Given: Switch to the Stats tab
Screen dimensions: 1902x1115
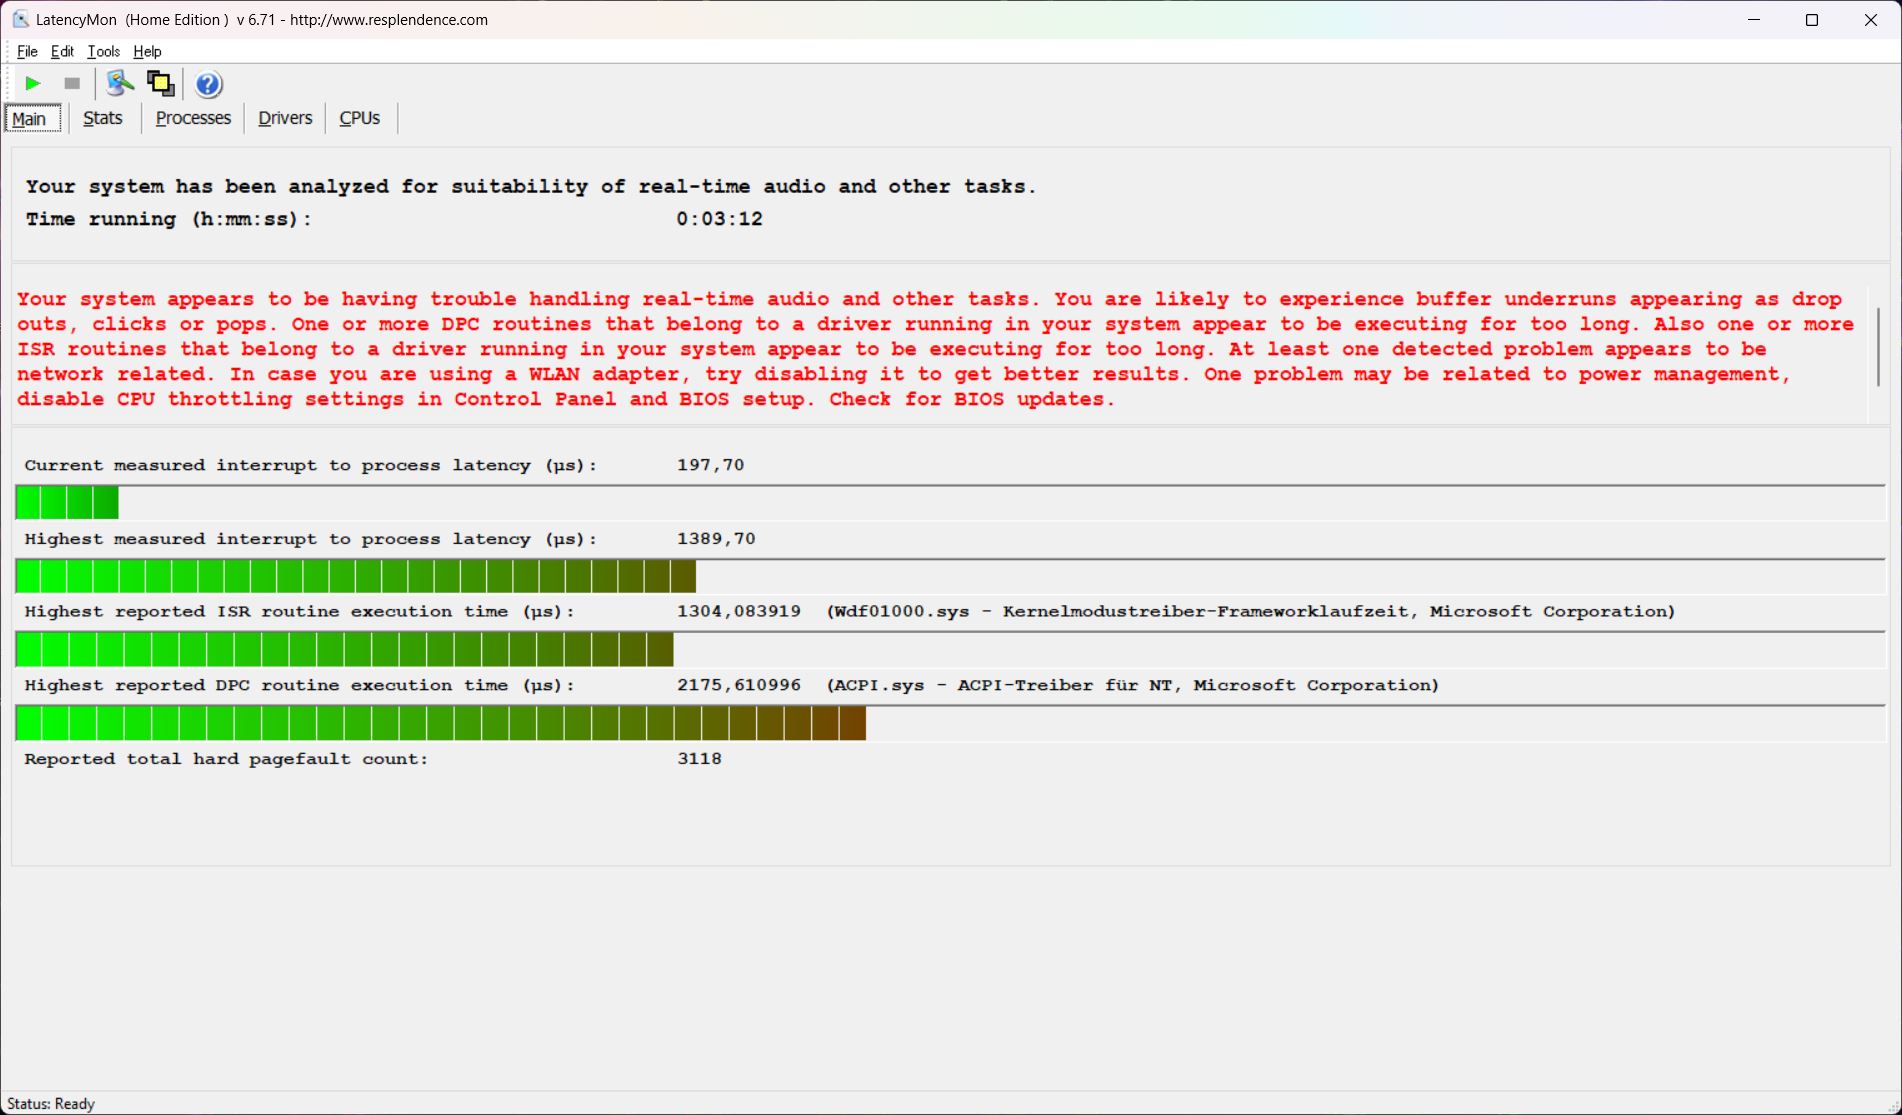Looking at the screenshot, I should pyautogui.click(x=103, y=118).
